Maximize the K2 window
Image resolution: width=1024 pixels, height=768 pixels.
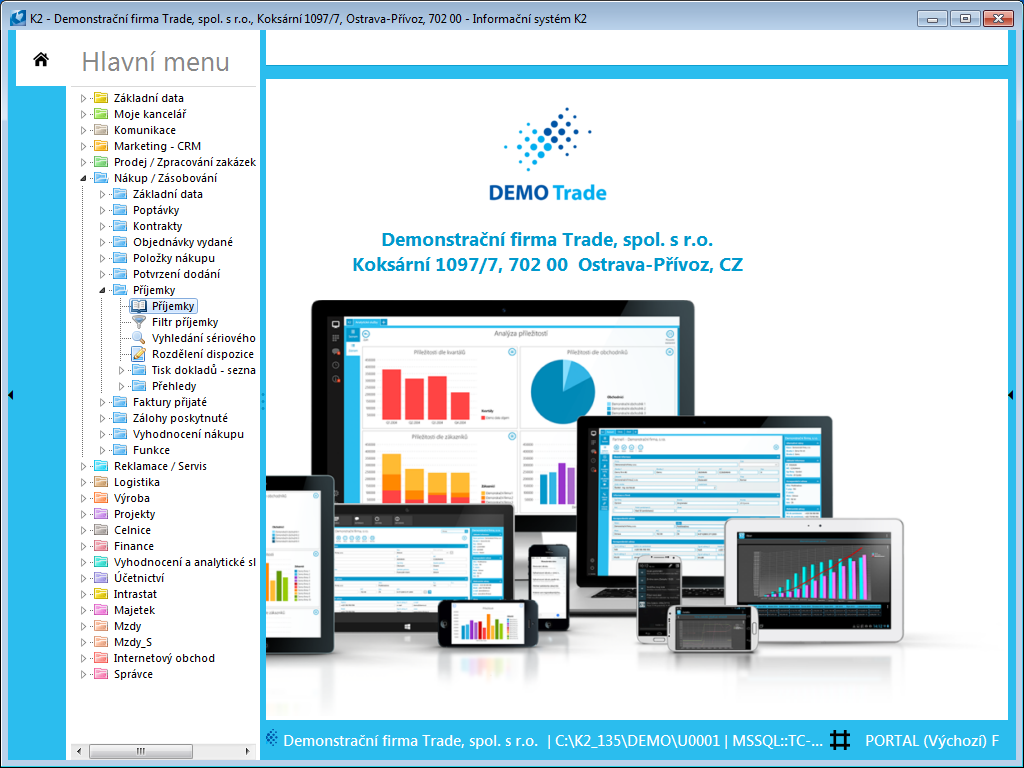(x=965, y=19)
